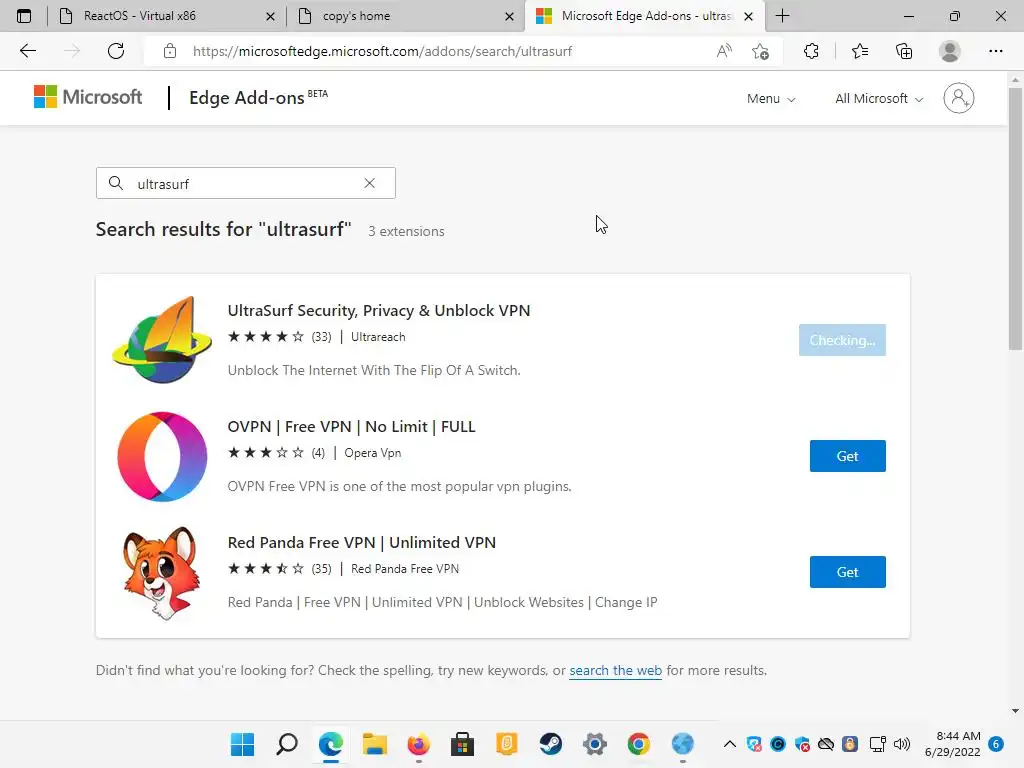This screenshot has height=768, width=1024.
Task: Expand the Menu dropdown
Action: (771, 99)
